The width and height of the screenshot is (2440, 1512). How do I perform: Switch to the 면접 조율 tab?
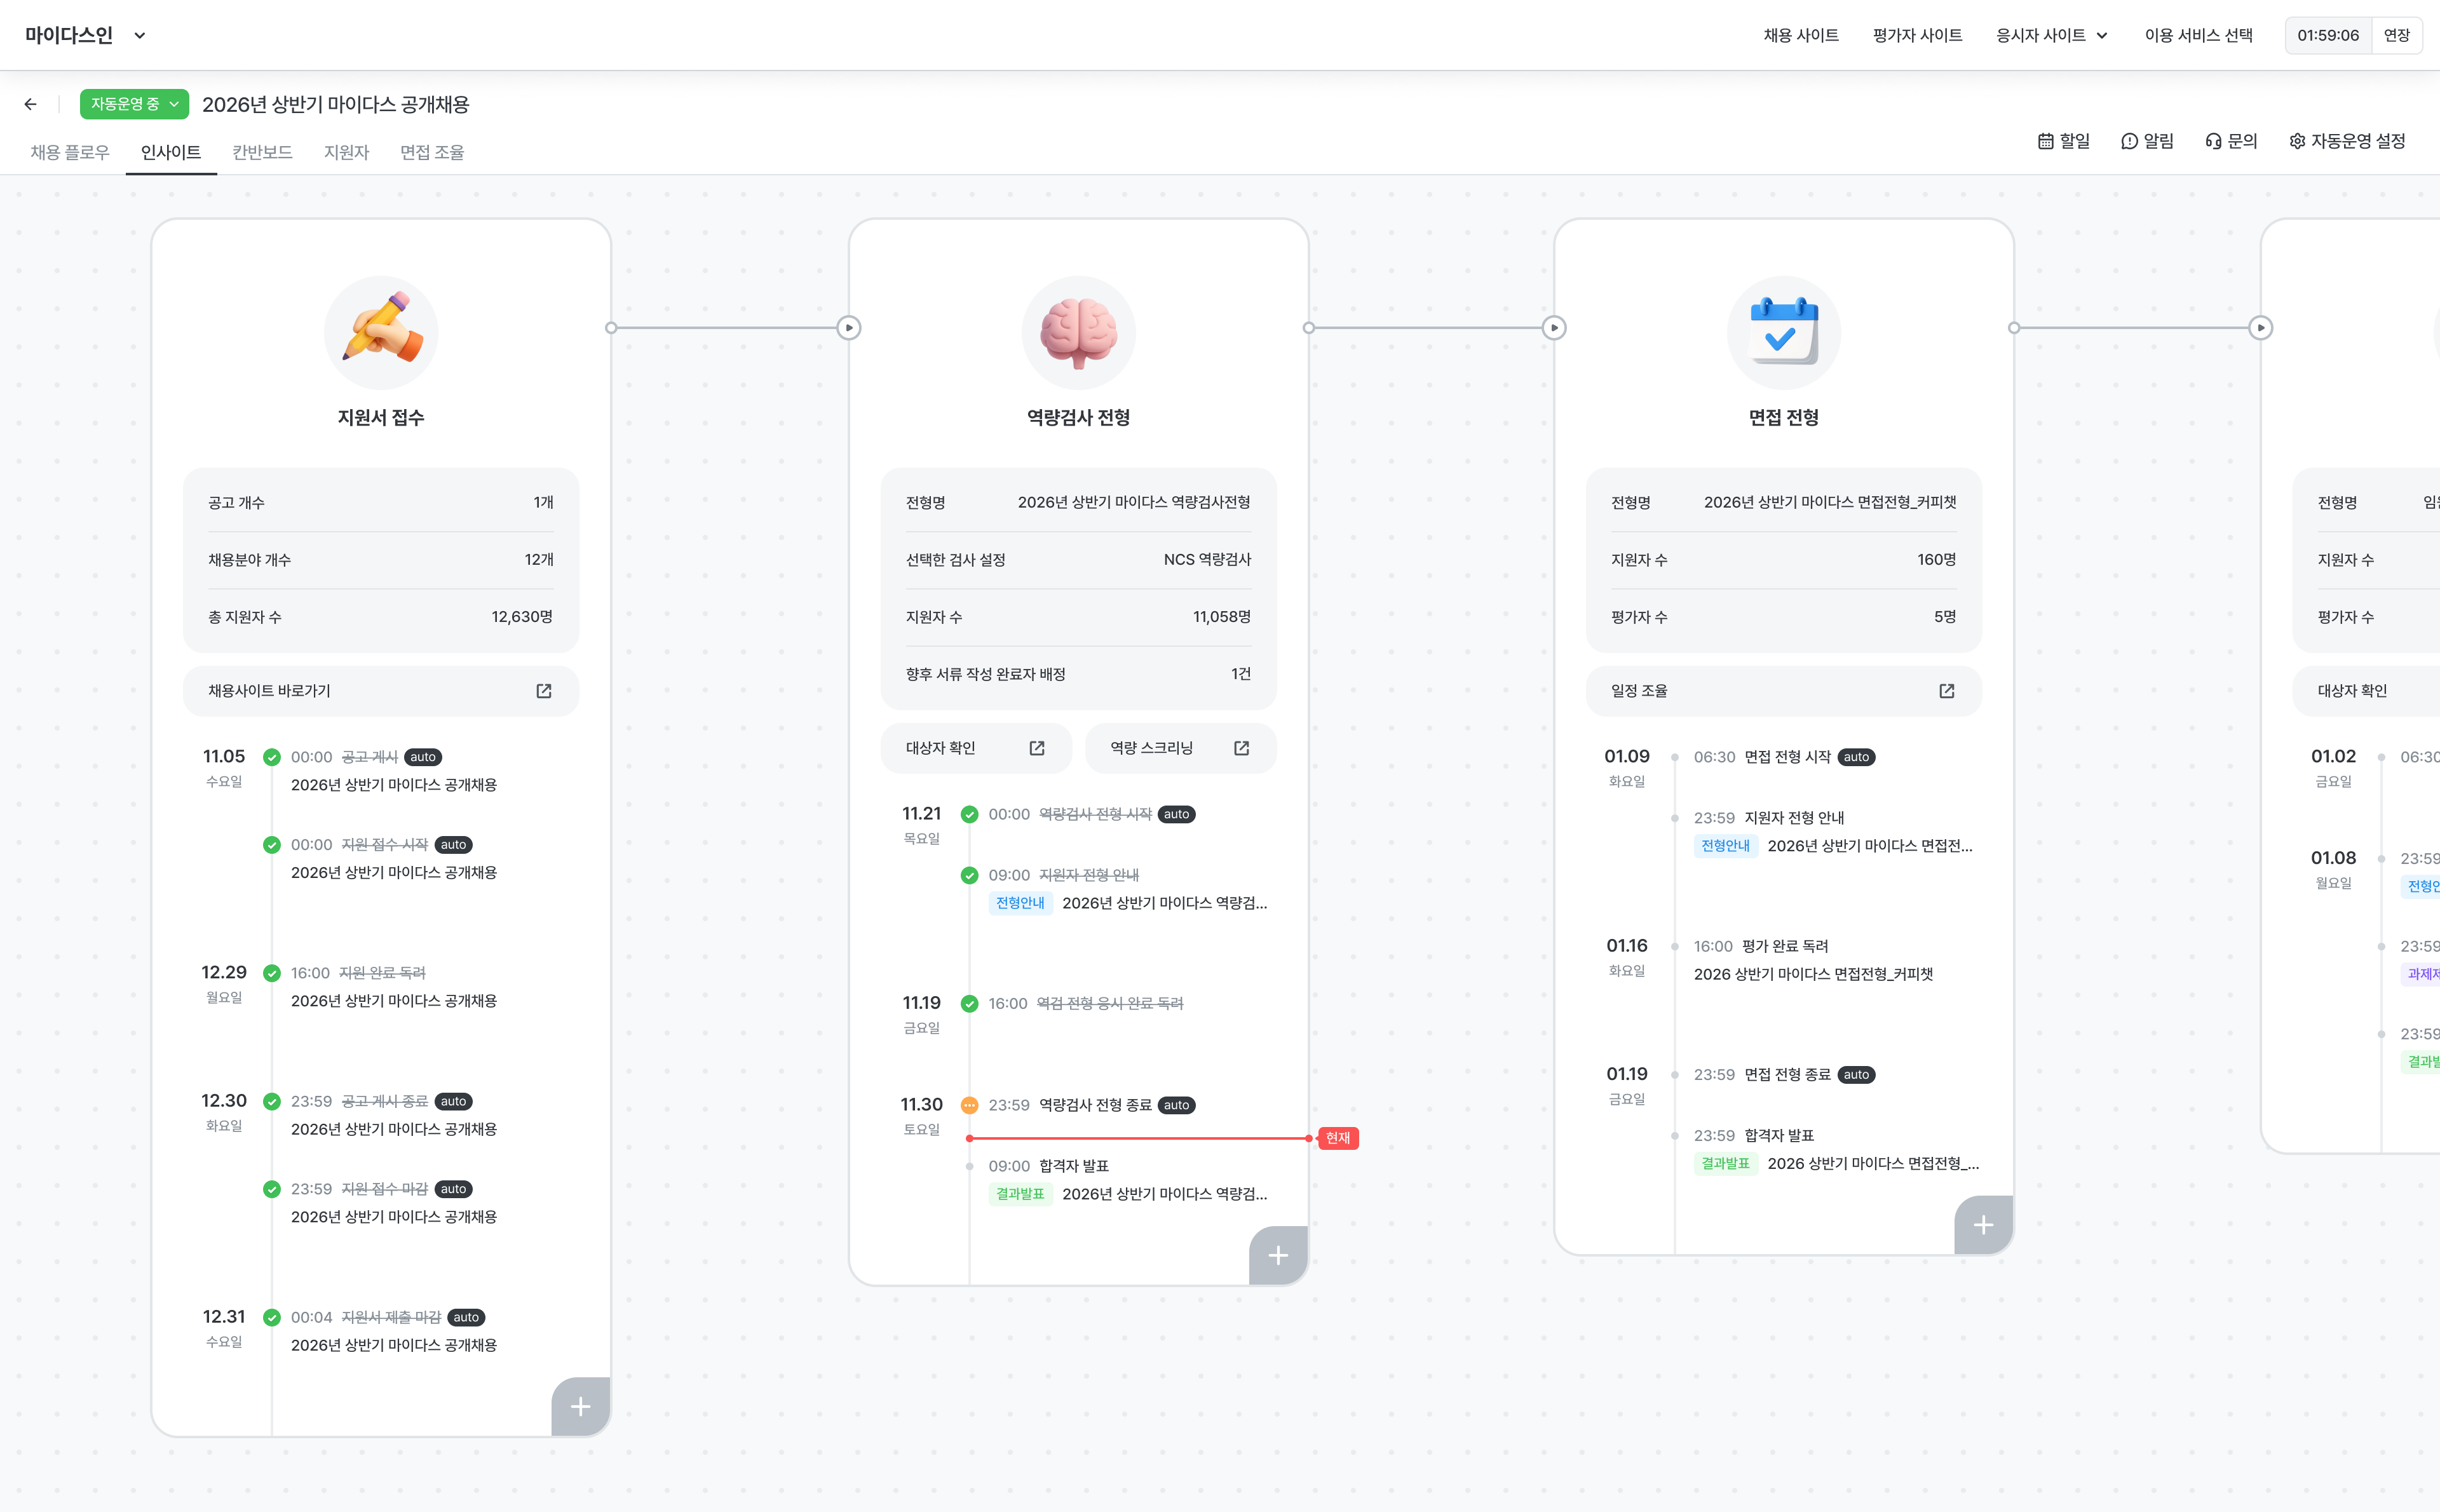point(432,152)
